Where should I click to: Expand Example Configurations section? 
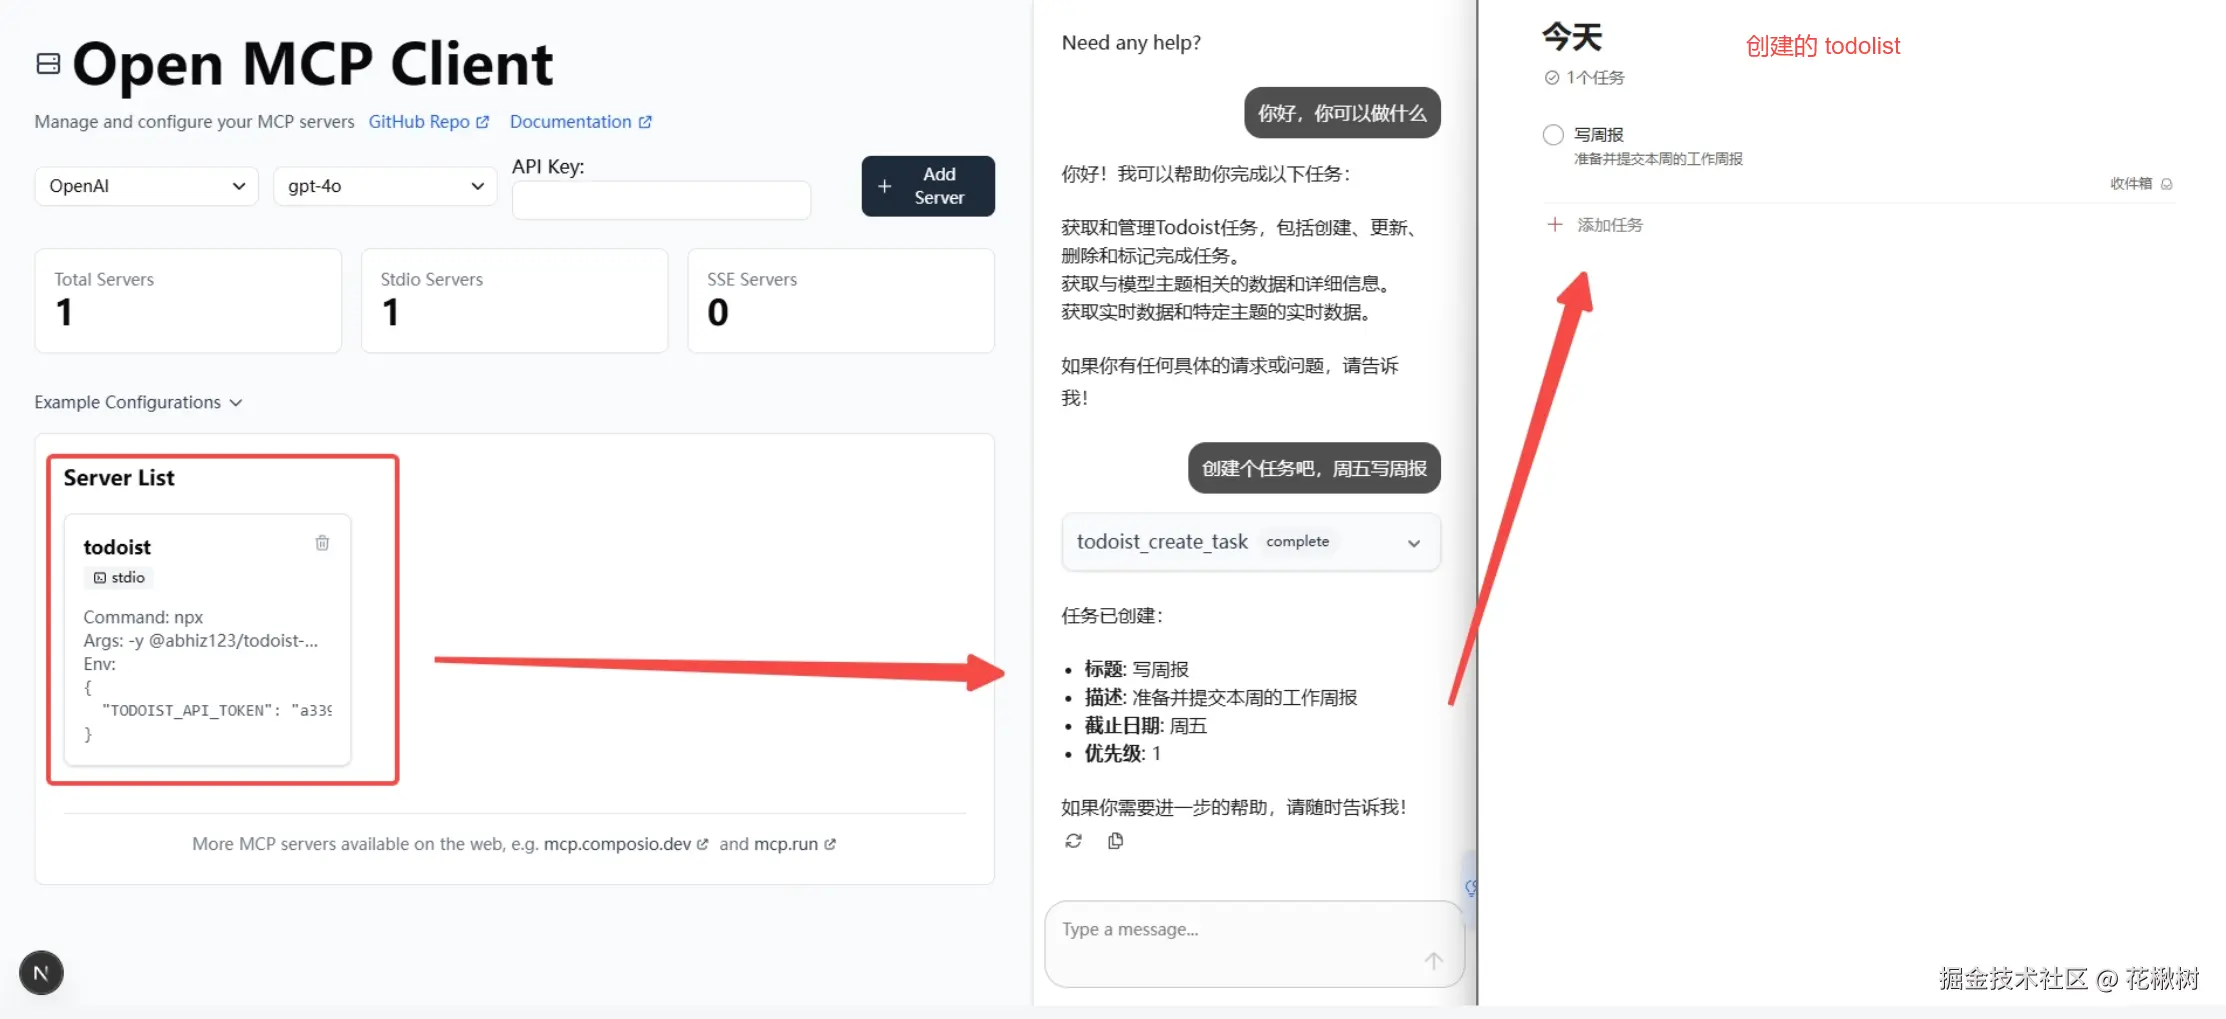(x=138, y=402)
